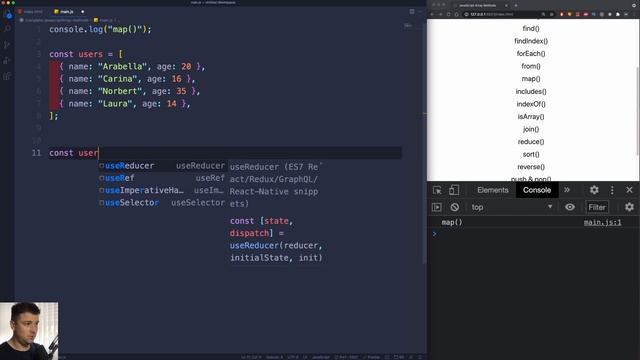Click the "Norbert" string in the users array
Image resolution: width=640 pixels, height=360 pixels.
[x=119, y=91]
